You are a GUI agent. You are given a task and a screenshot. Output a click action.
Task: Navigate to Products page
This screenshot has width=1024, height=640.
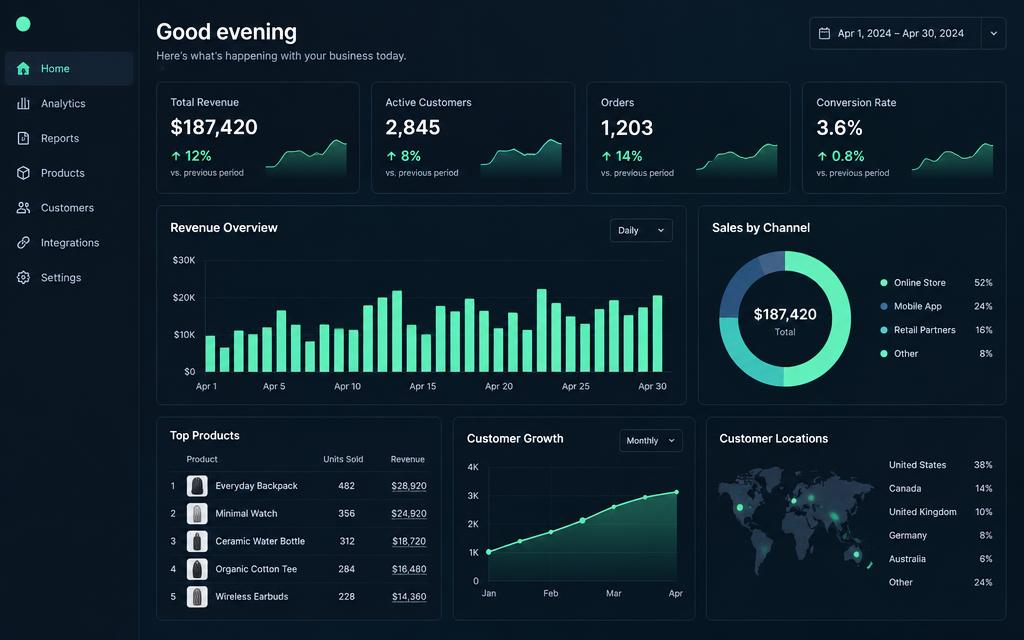69,173
